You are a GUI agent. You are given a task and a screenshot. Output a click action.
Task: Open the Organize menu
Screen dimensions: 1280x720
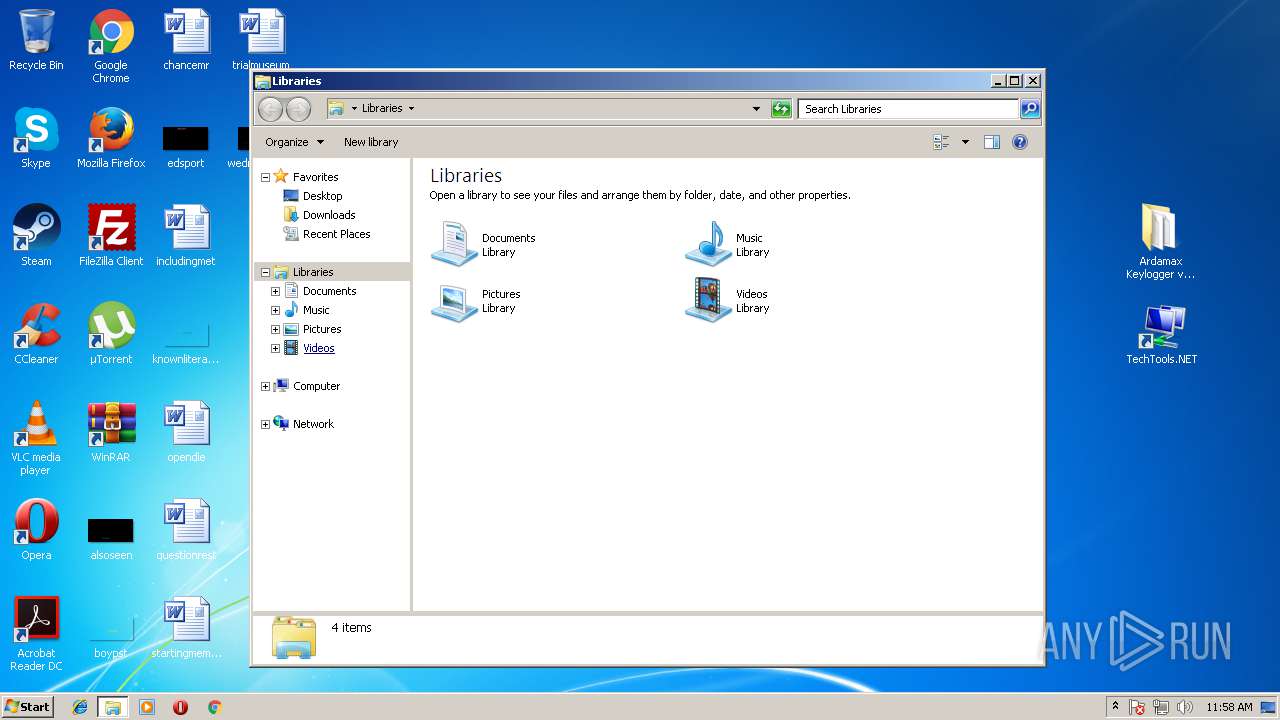coord(294,142)
